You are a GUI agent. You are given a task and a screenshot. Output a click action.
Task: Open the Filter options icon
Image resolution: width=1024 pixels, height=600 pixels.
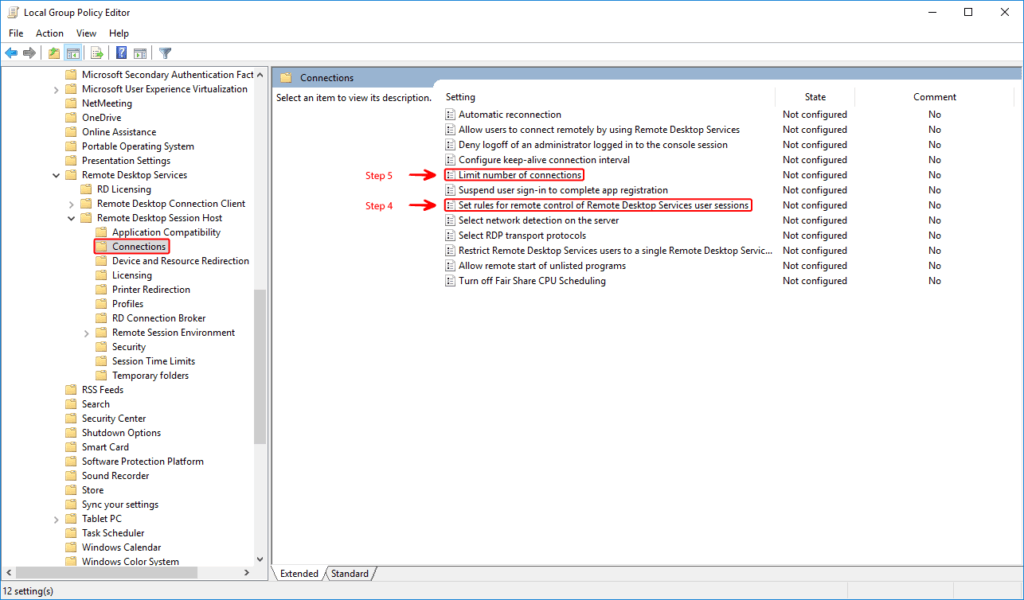166,52
